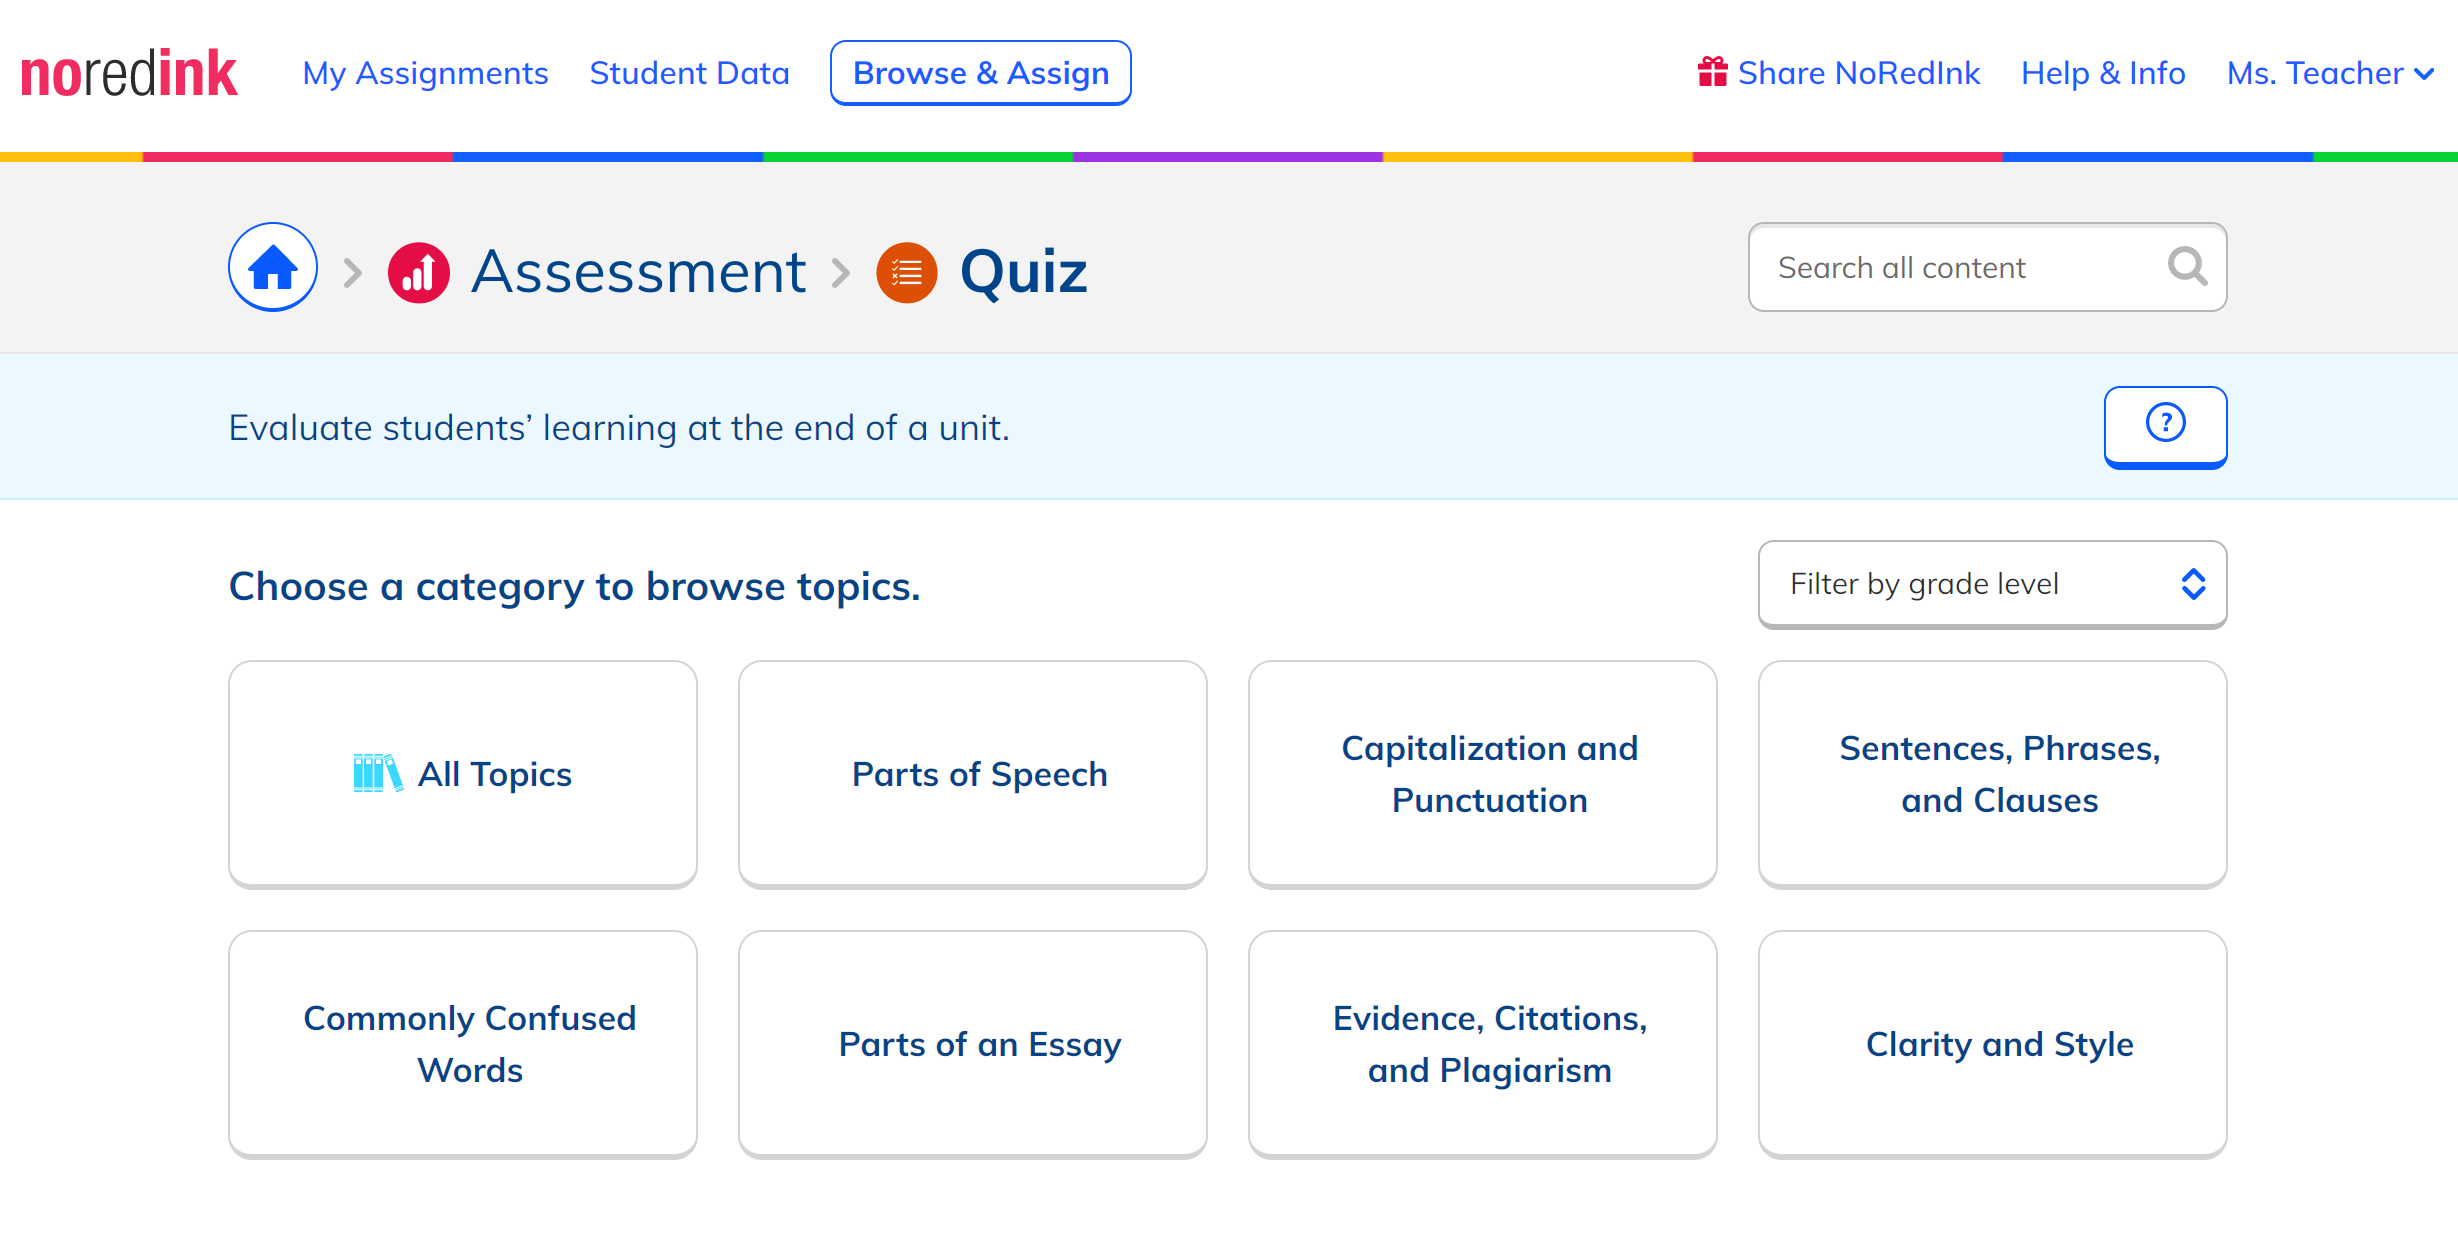
Task: Open Help & Info link
Action: [2103, 73]
